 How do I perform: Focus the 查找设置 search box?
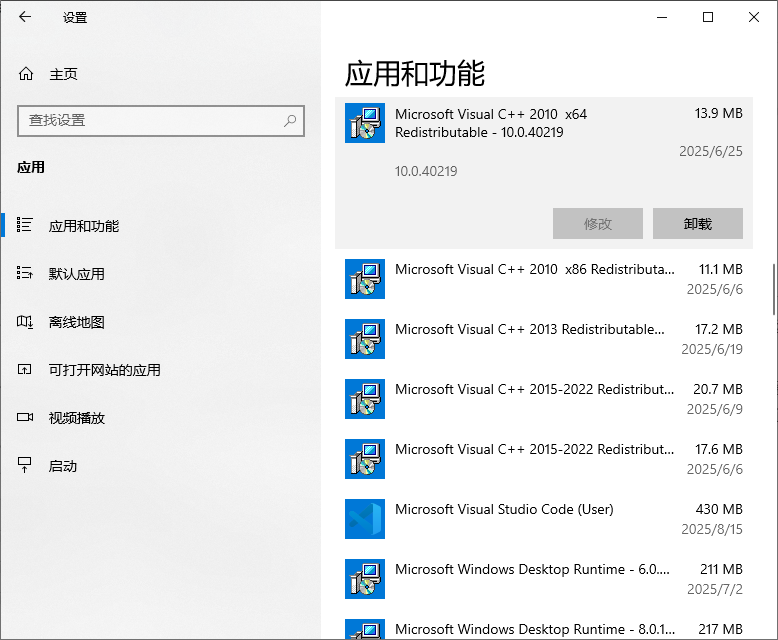161,121
